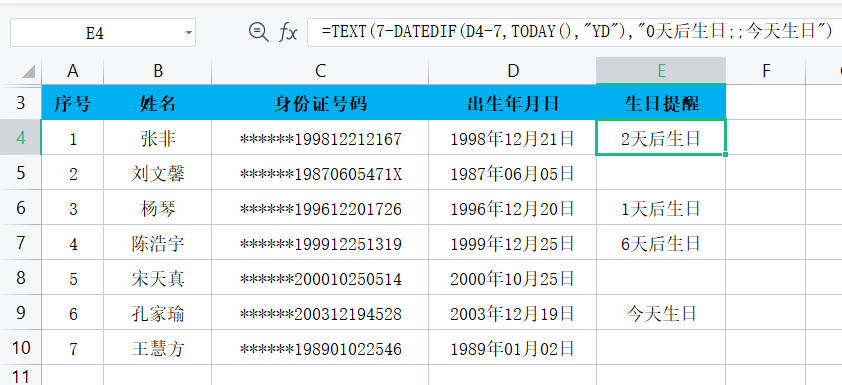This screenshot has height=385, width=842.
Task: Click the zoom magnifier icon beside fx
Action: pyautogui.click(x=258, y=32)
